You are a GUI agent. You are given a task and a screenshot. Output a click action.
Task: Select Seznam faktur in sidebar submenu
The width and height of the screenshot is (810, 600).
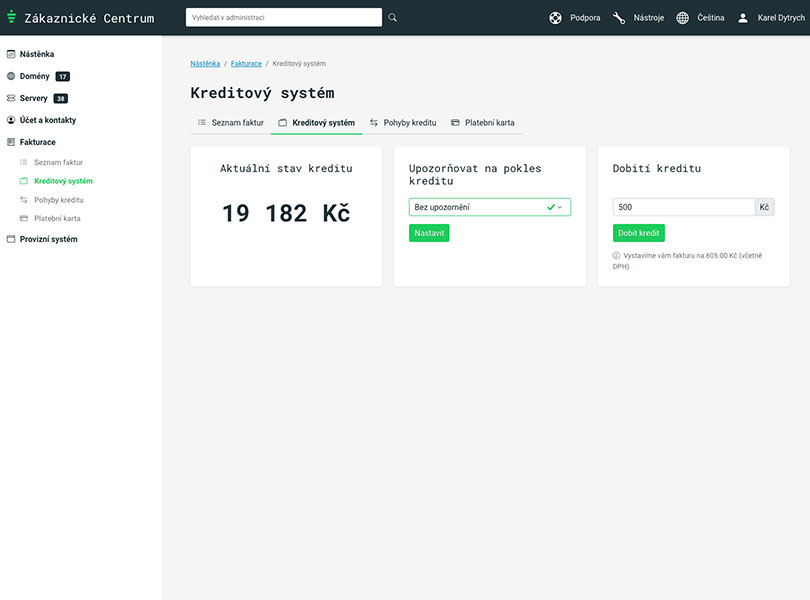[x=58, y=162]
